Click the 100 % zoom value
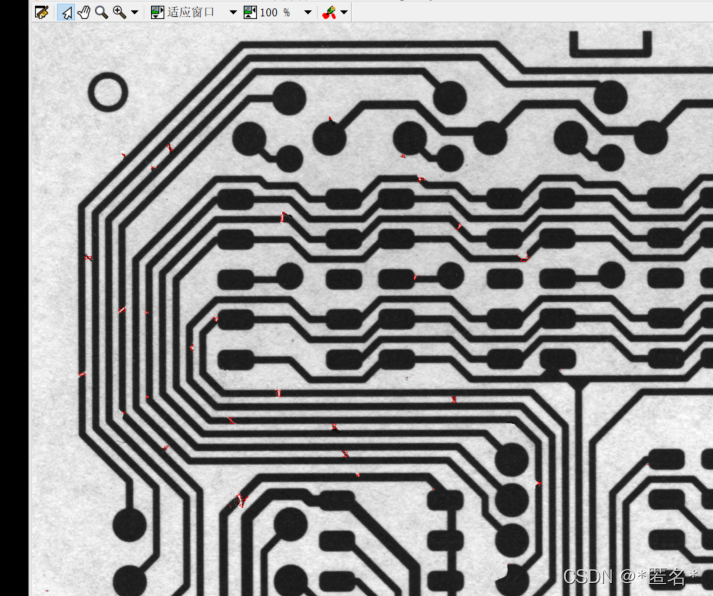The image size is (713, 596). tap(275, 12)
